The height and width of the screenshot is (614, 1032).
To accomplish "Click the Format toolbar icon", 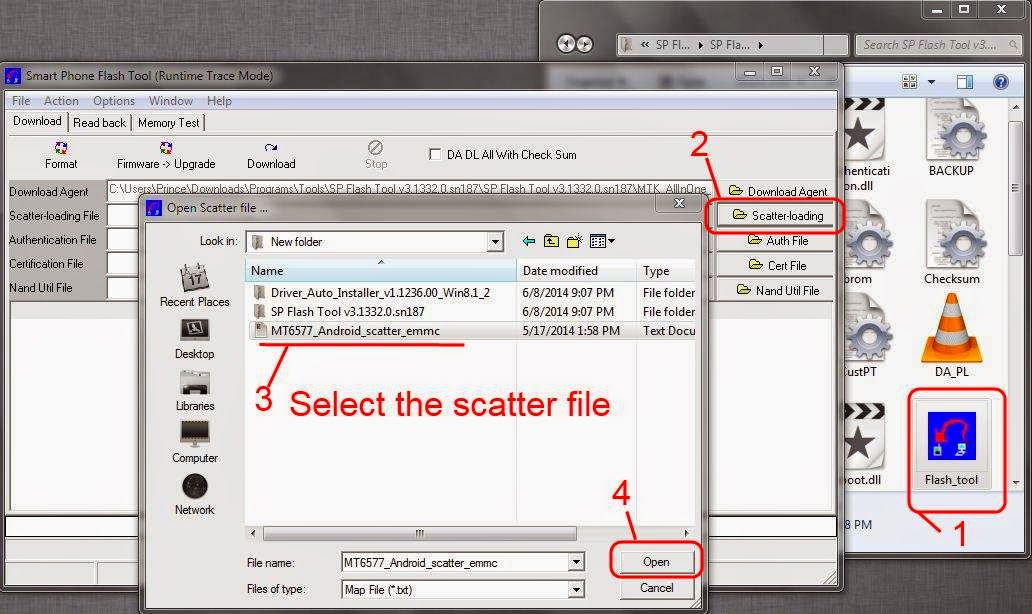I will pyautogui.click(x=61, y=155).
